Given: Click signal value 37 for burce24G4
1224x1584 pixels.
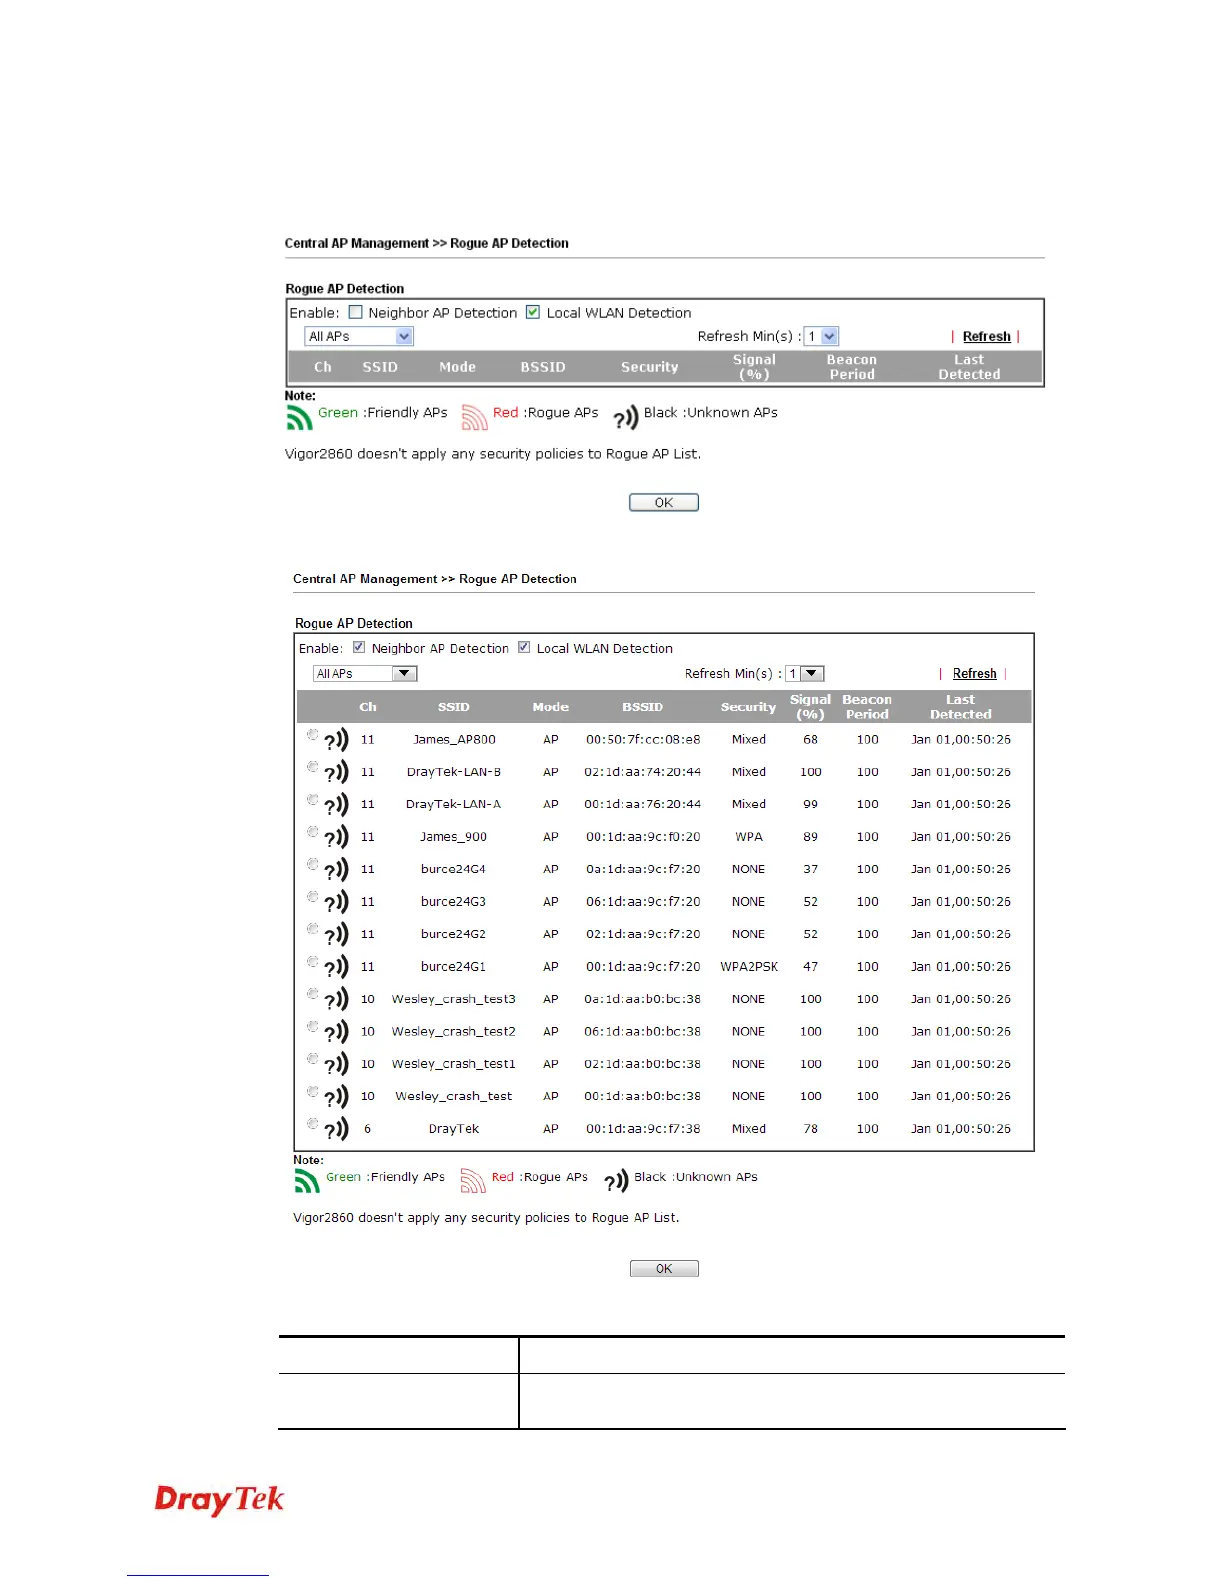Looking at the screenshot, I should click(x=811, y=869).
